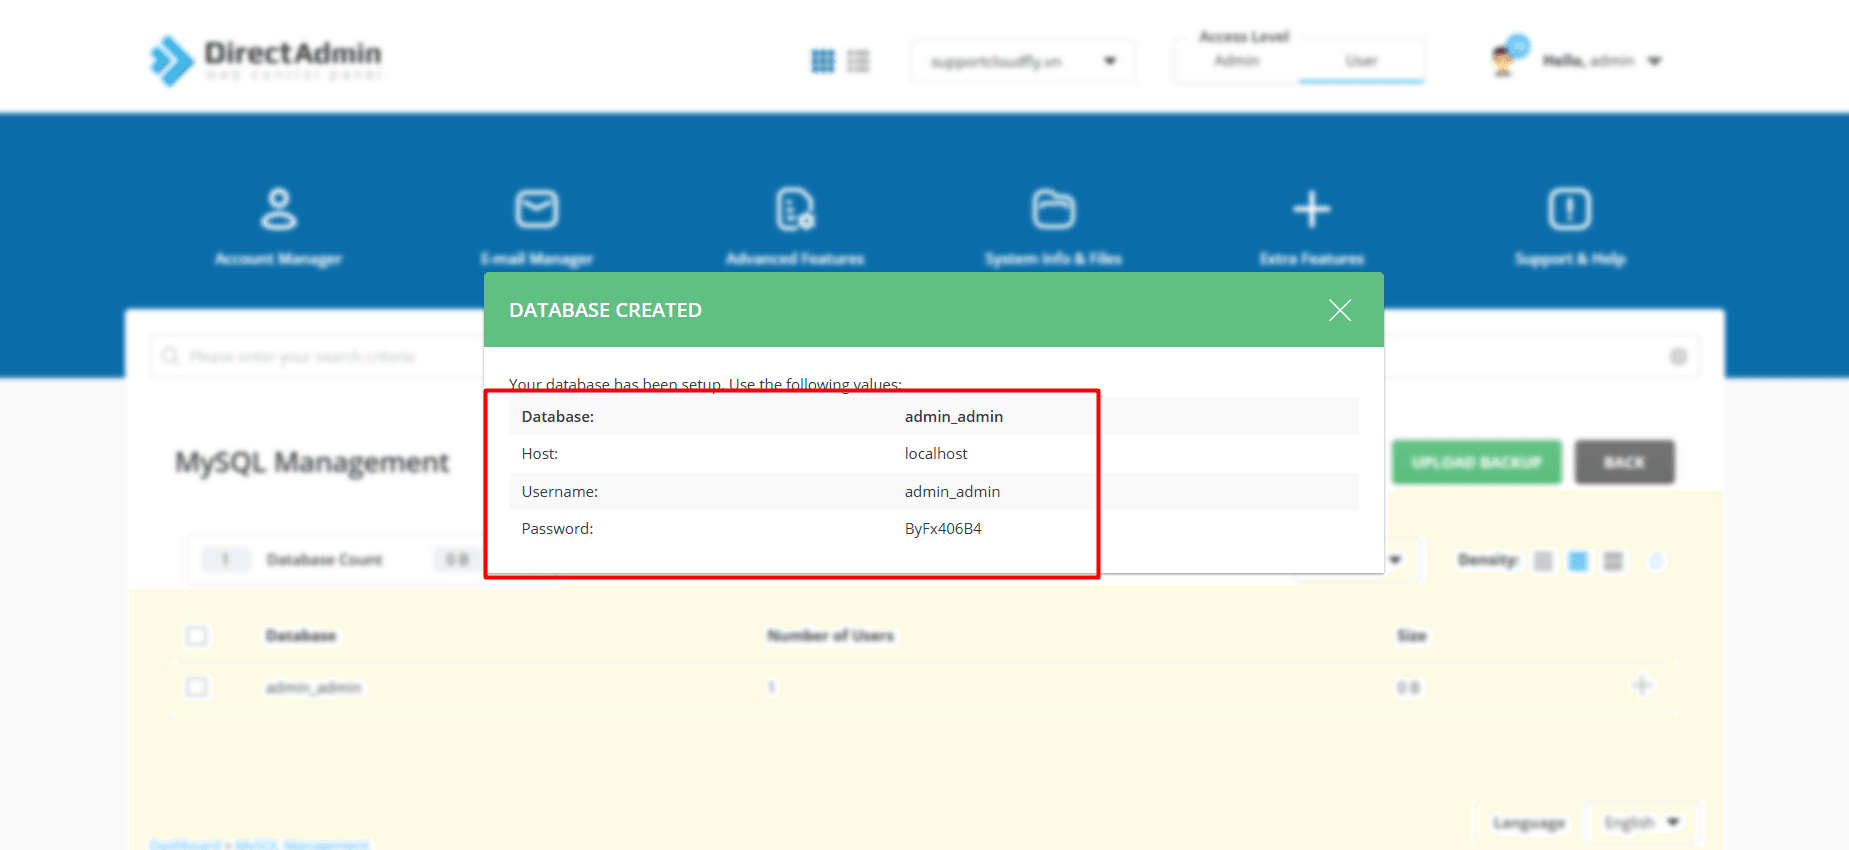
Task: Open Account Manager icon menu
Action: tap(278, 210)
